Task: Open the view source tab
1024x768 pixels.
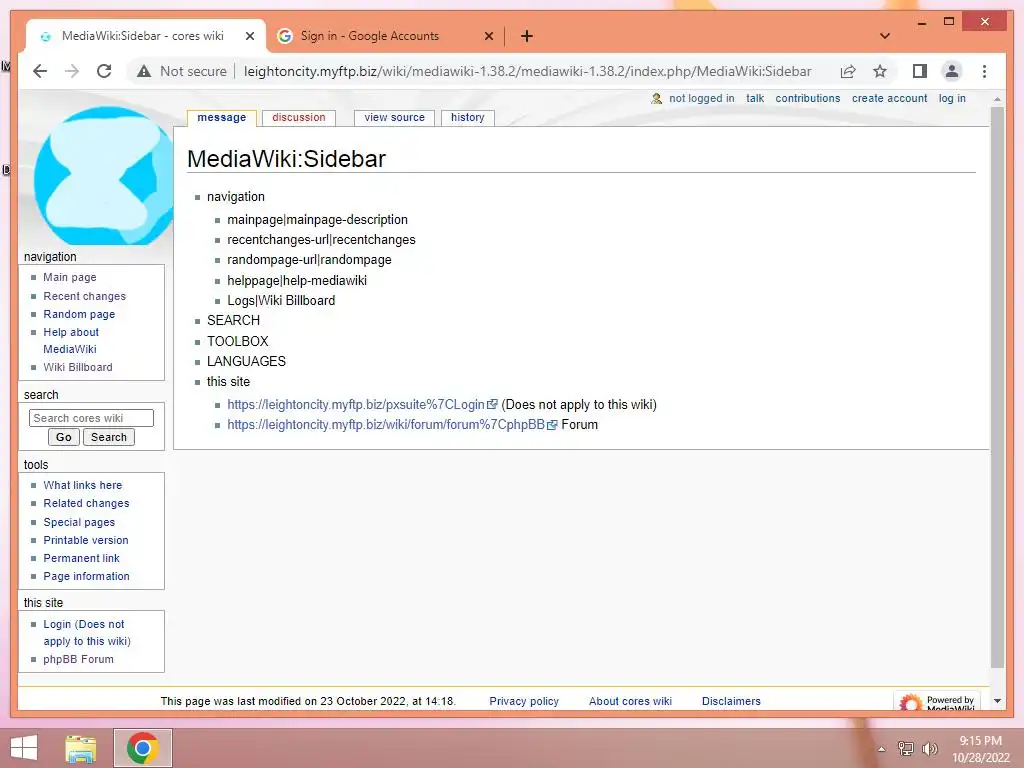Action: click(394, 118)
